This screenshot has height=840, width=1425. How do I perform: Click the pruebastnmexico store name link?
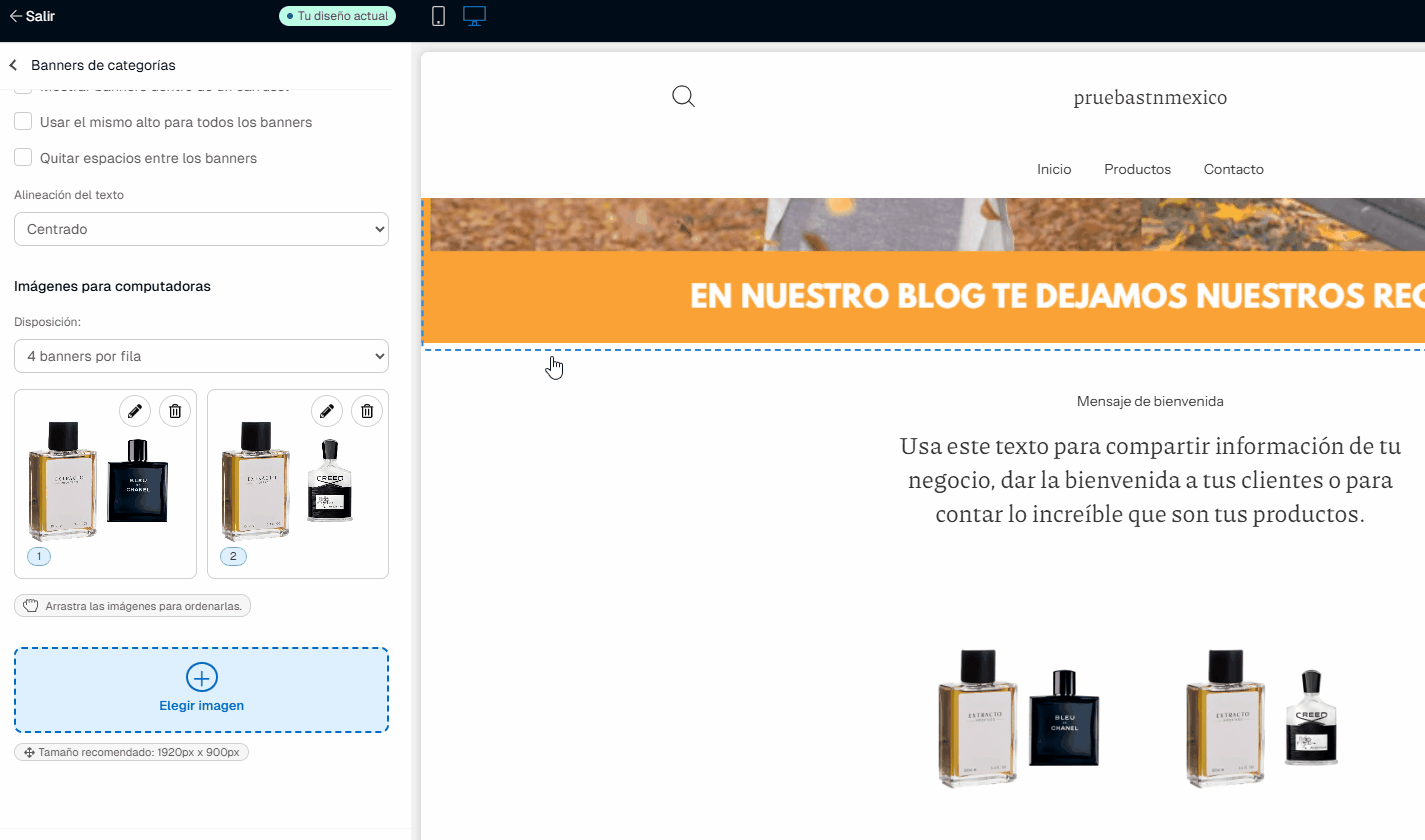pyautogui.click(x=1150, y=97)
